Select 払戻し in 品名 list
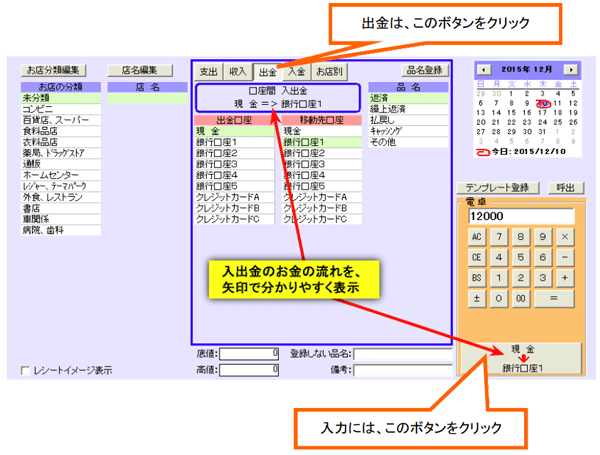Screen dimensions: 600x455 pos(408,120)
